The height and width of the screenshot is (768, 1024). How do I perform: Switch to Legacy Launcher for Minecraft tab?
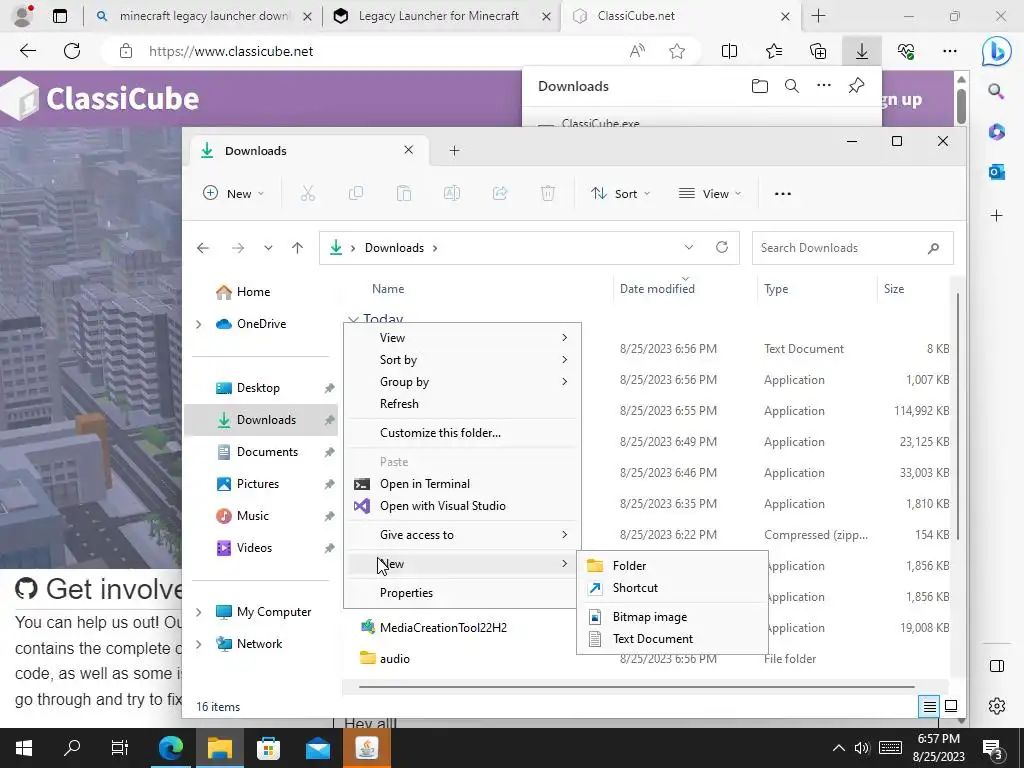(439, 16)
